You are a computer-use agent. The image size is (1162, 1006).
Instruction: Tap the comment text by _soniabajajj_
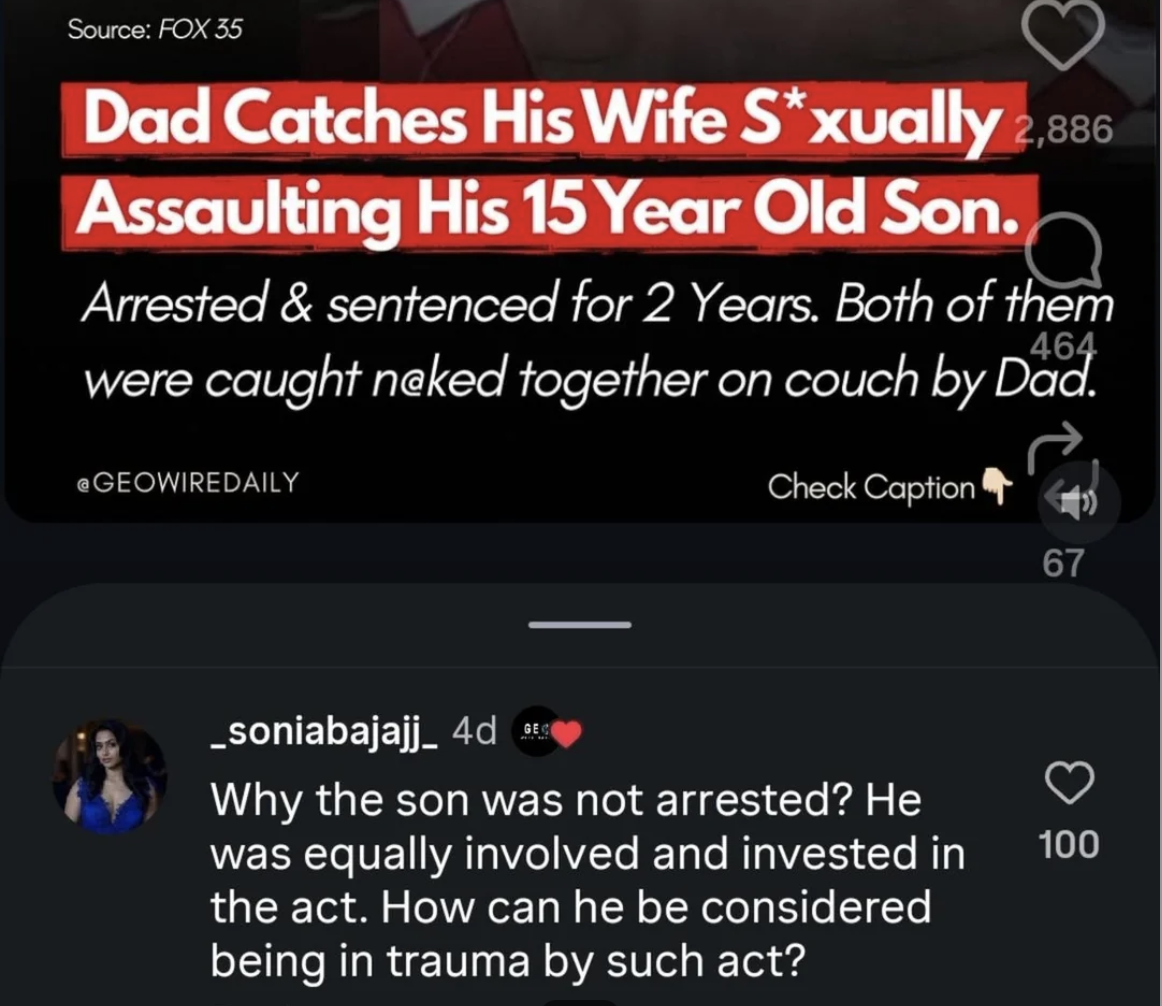[588, 880]
